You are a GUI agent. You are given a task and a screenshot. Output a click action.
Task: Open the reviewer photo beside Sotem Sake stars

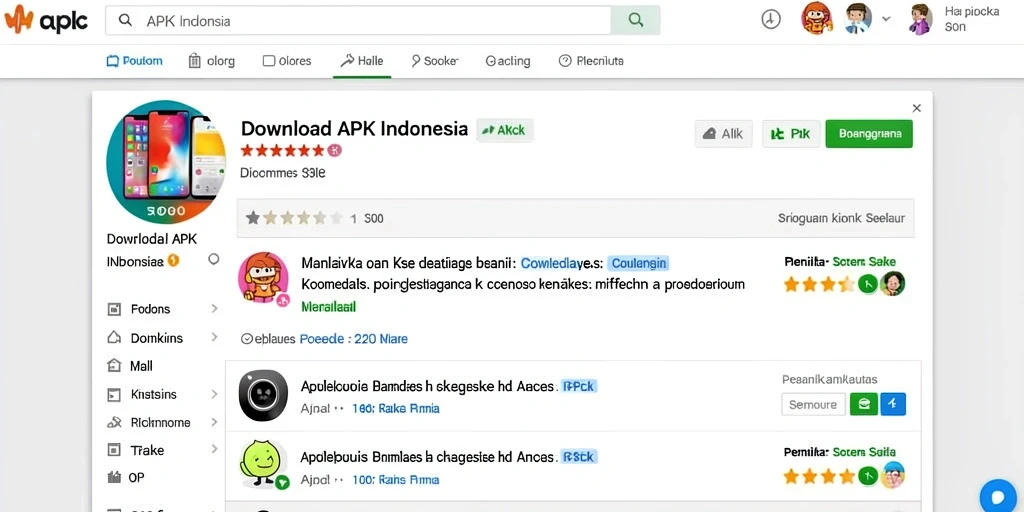tap(892, 284)
